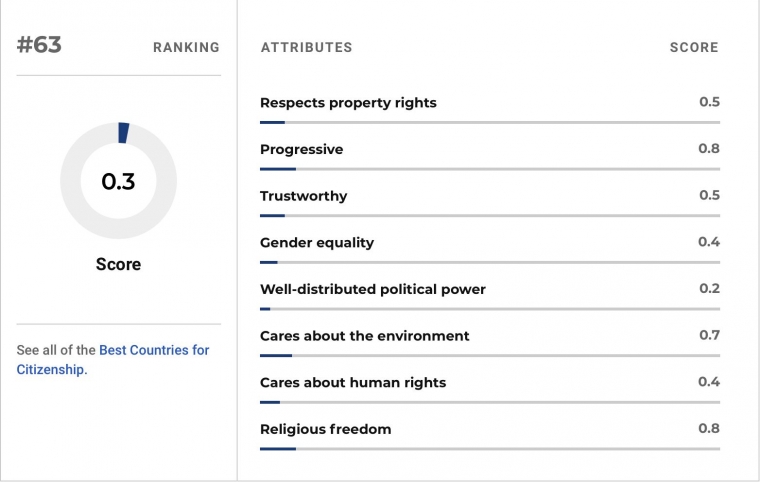Click the 0.2 political power score value

(x=710, y=289)
